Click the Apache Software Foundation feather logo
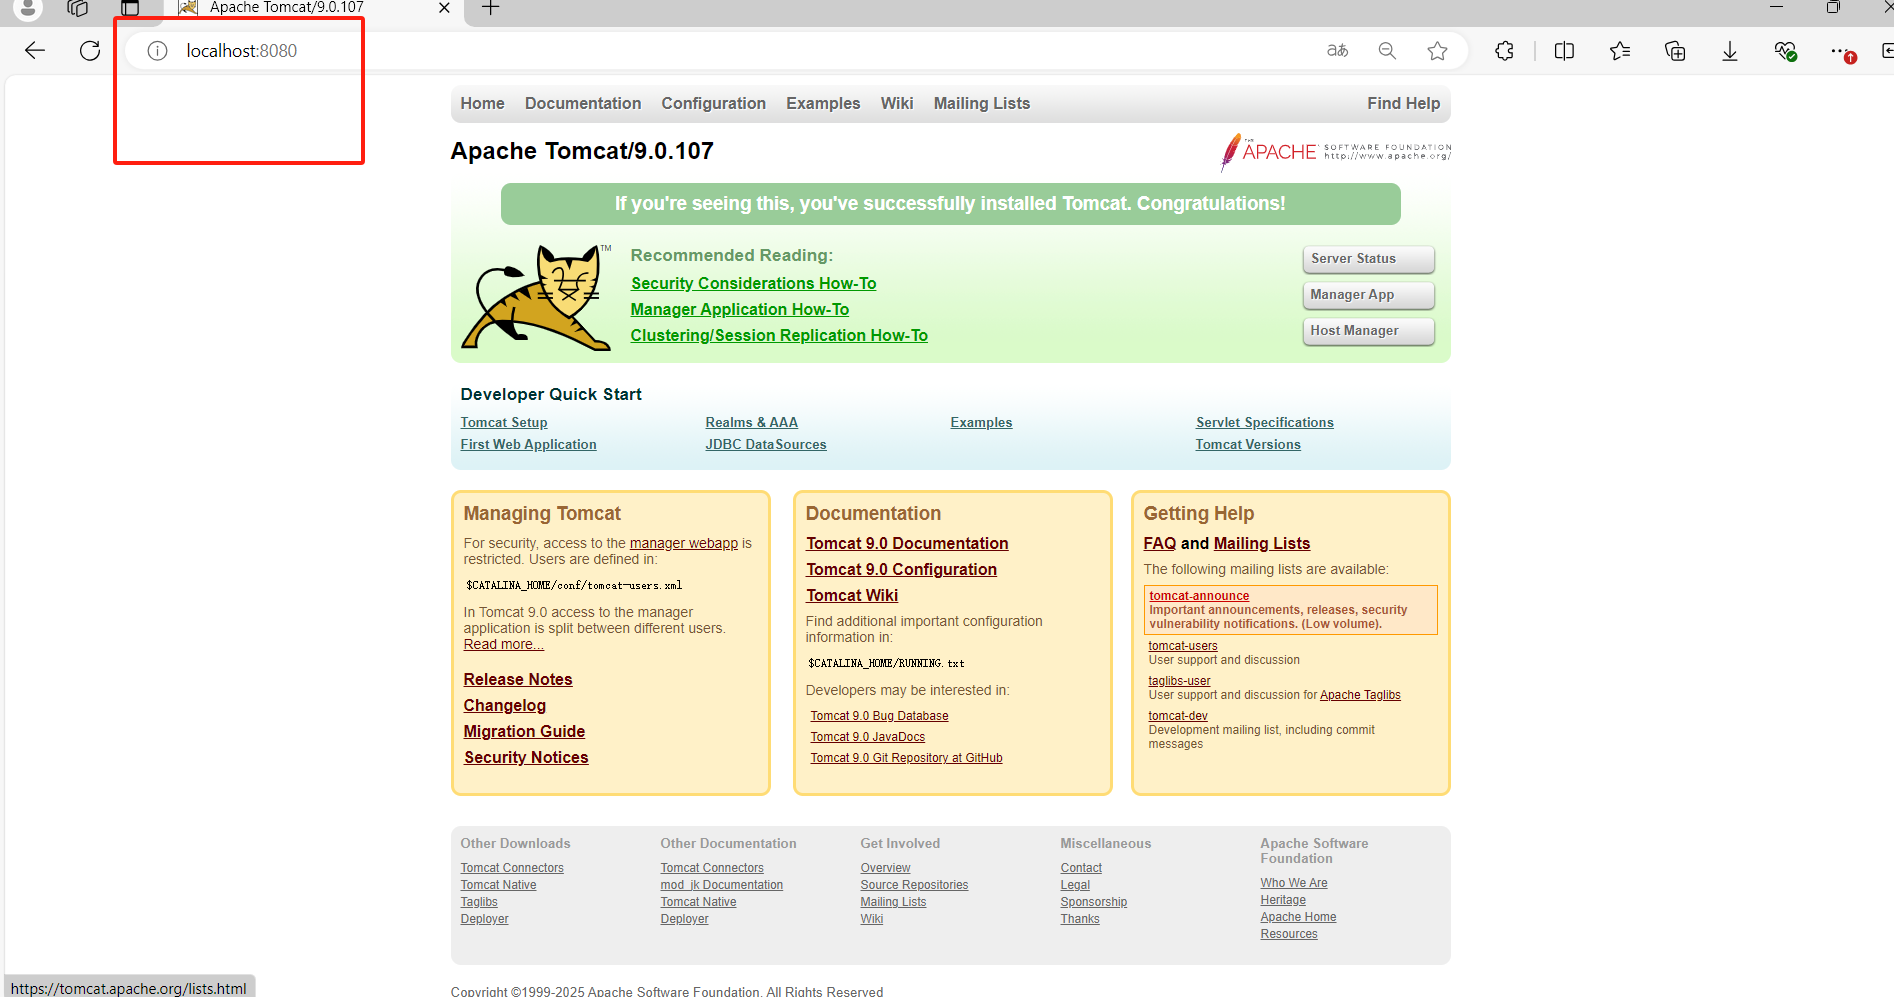1894x997 pixels. pos(1336,152)
